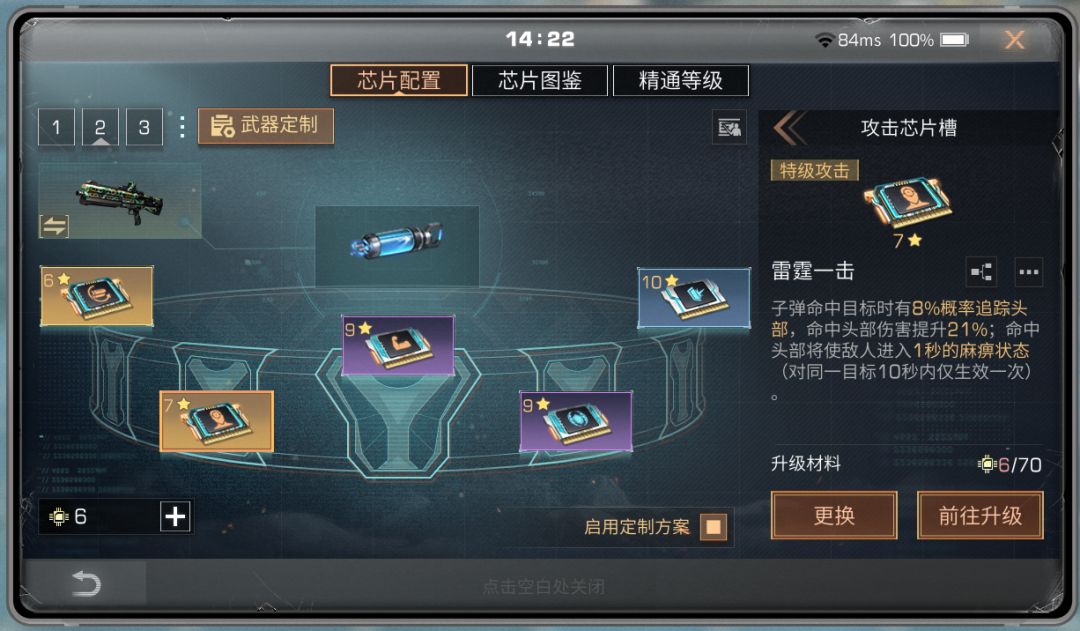The width and height of the screenshot is (1080, 631).
Task: Toggle 启用定制方案 checkbox
Action: (x=714, y=527)
